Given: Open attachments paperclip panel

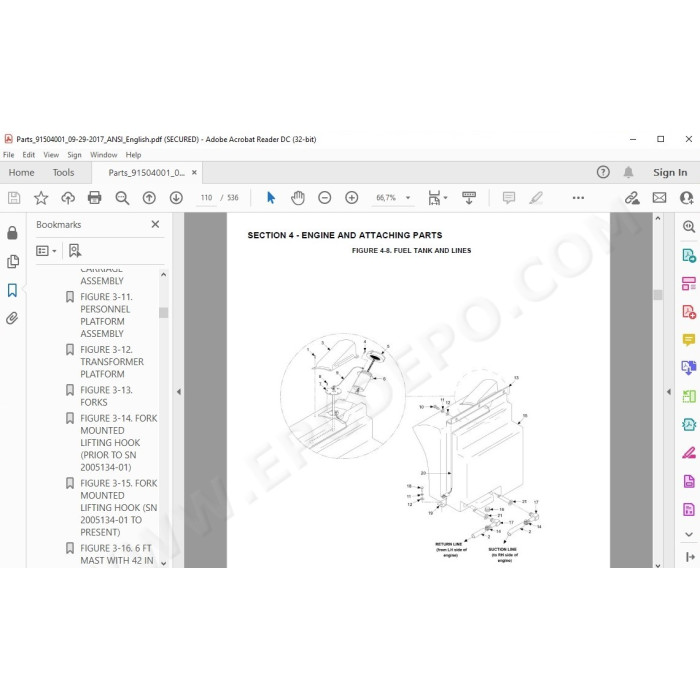Looking at the screenshot, I should (x=12, y=318).
